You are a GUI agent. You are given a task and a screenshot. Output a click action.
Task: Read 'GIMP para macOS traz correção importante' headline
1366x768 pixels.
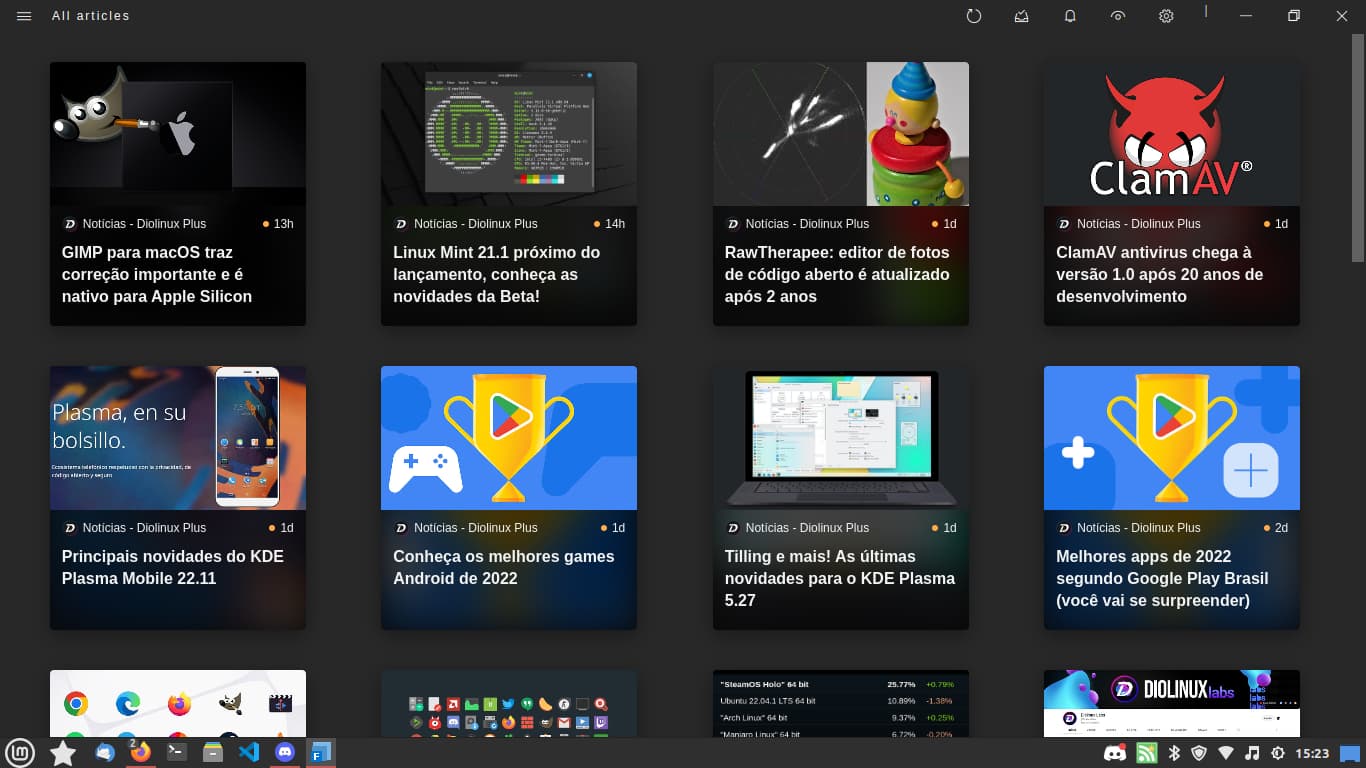click(157, 274)
